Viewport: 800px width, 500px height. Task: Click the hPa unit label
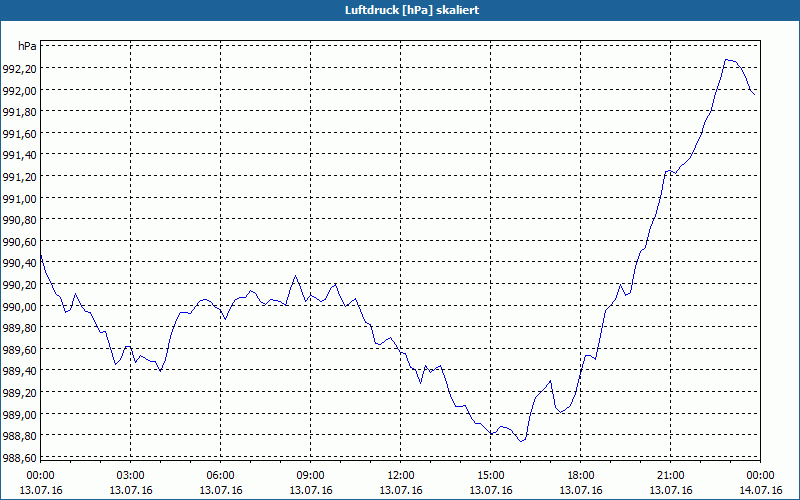click(x=27, y=46)
